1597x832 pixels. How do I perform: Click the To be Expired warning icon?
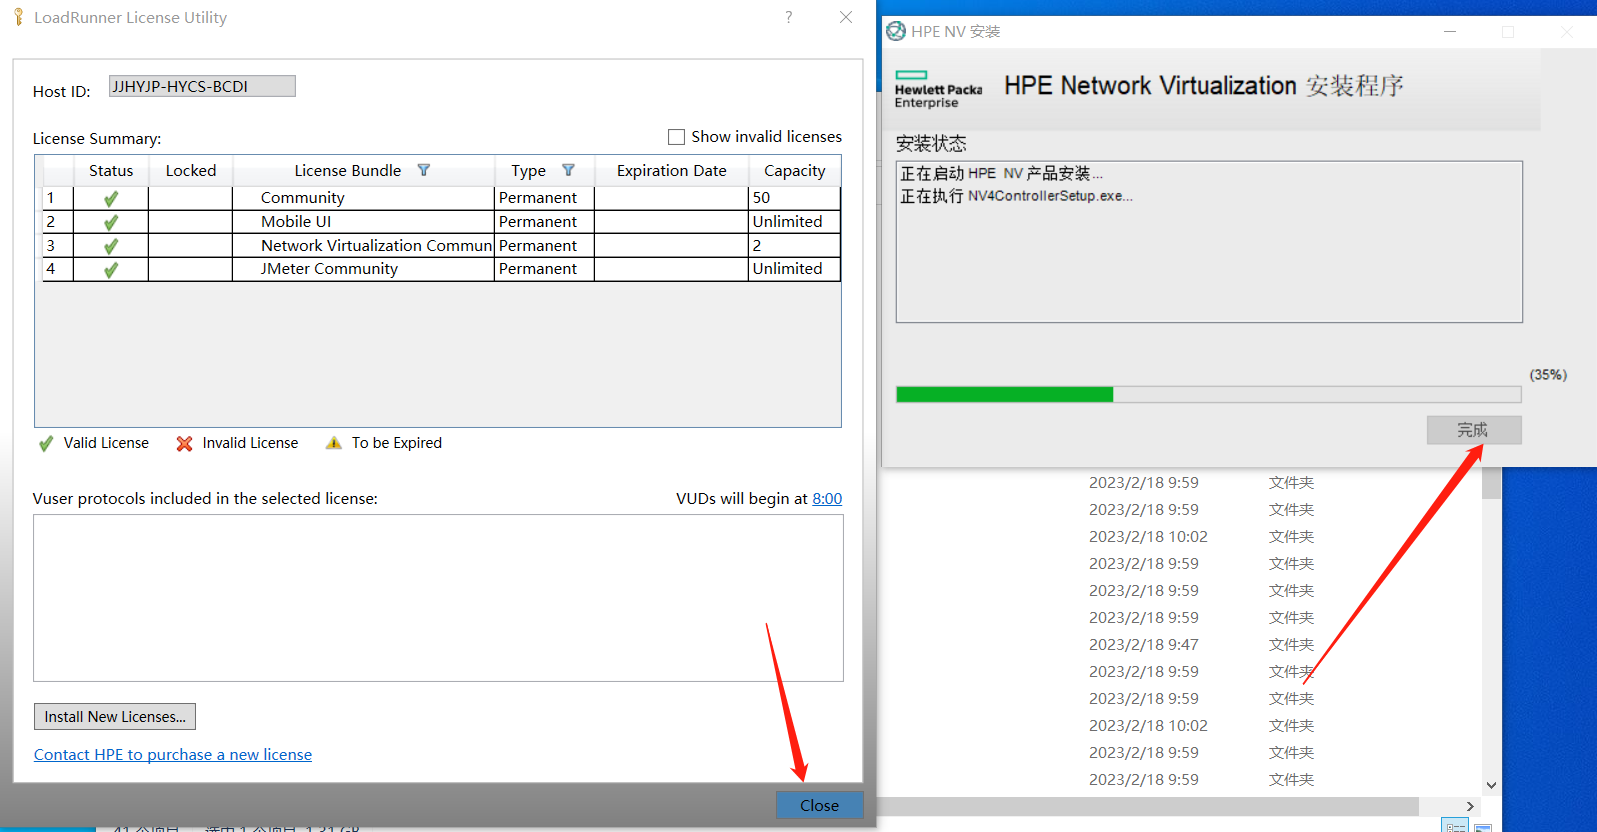point(334,443)
